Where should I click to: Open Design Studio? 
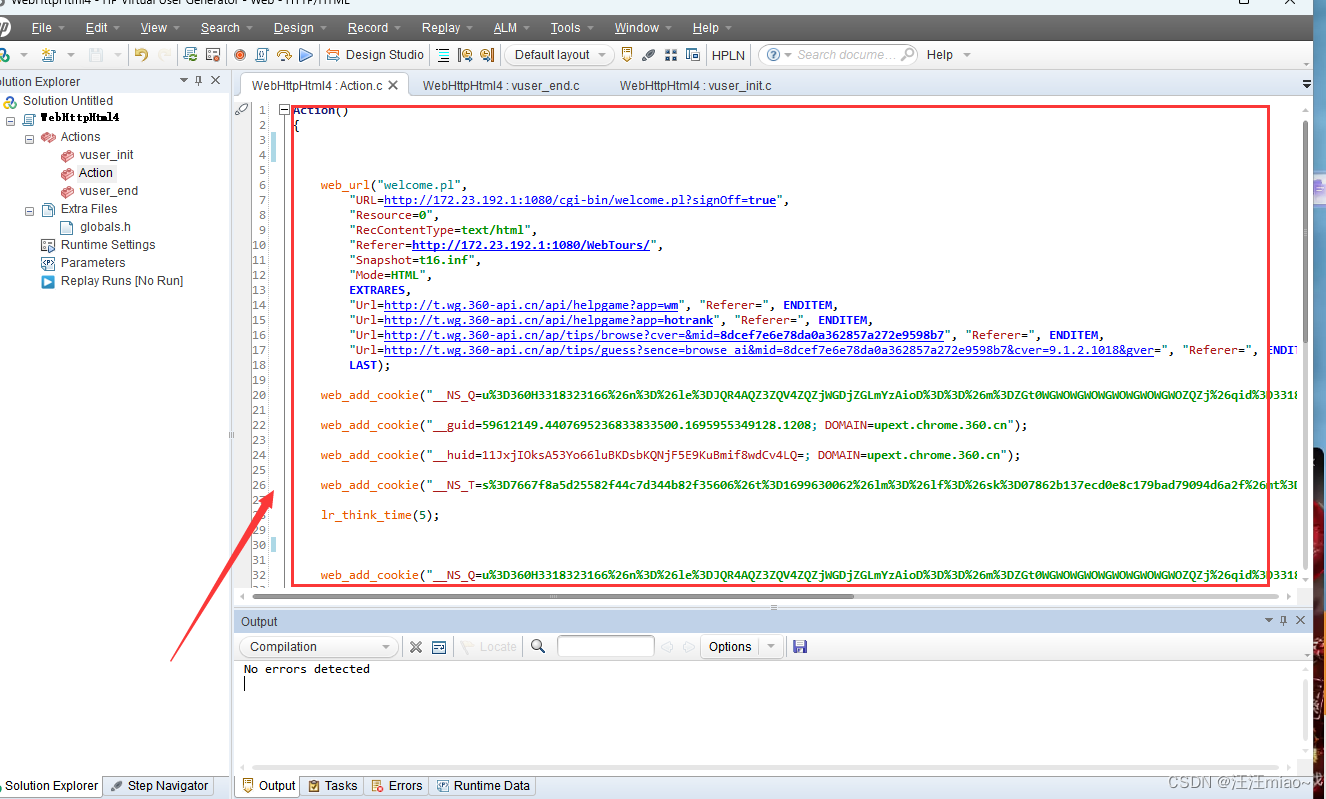click(375, 55)
